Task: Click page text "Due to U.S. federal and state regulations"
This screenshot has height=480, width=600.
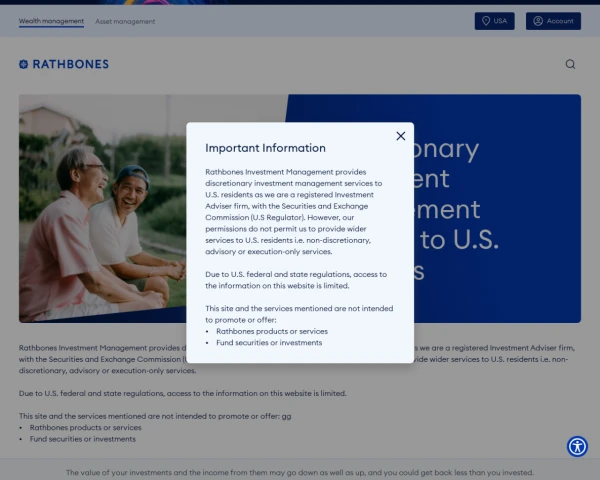Action: [92, 393]
